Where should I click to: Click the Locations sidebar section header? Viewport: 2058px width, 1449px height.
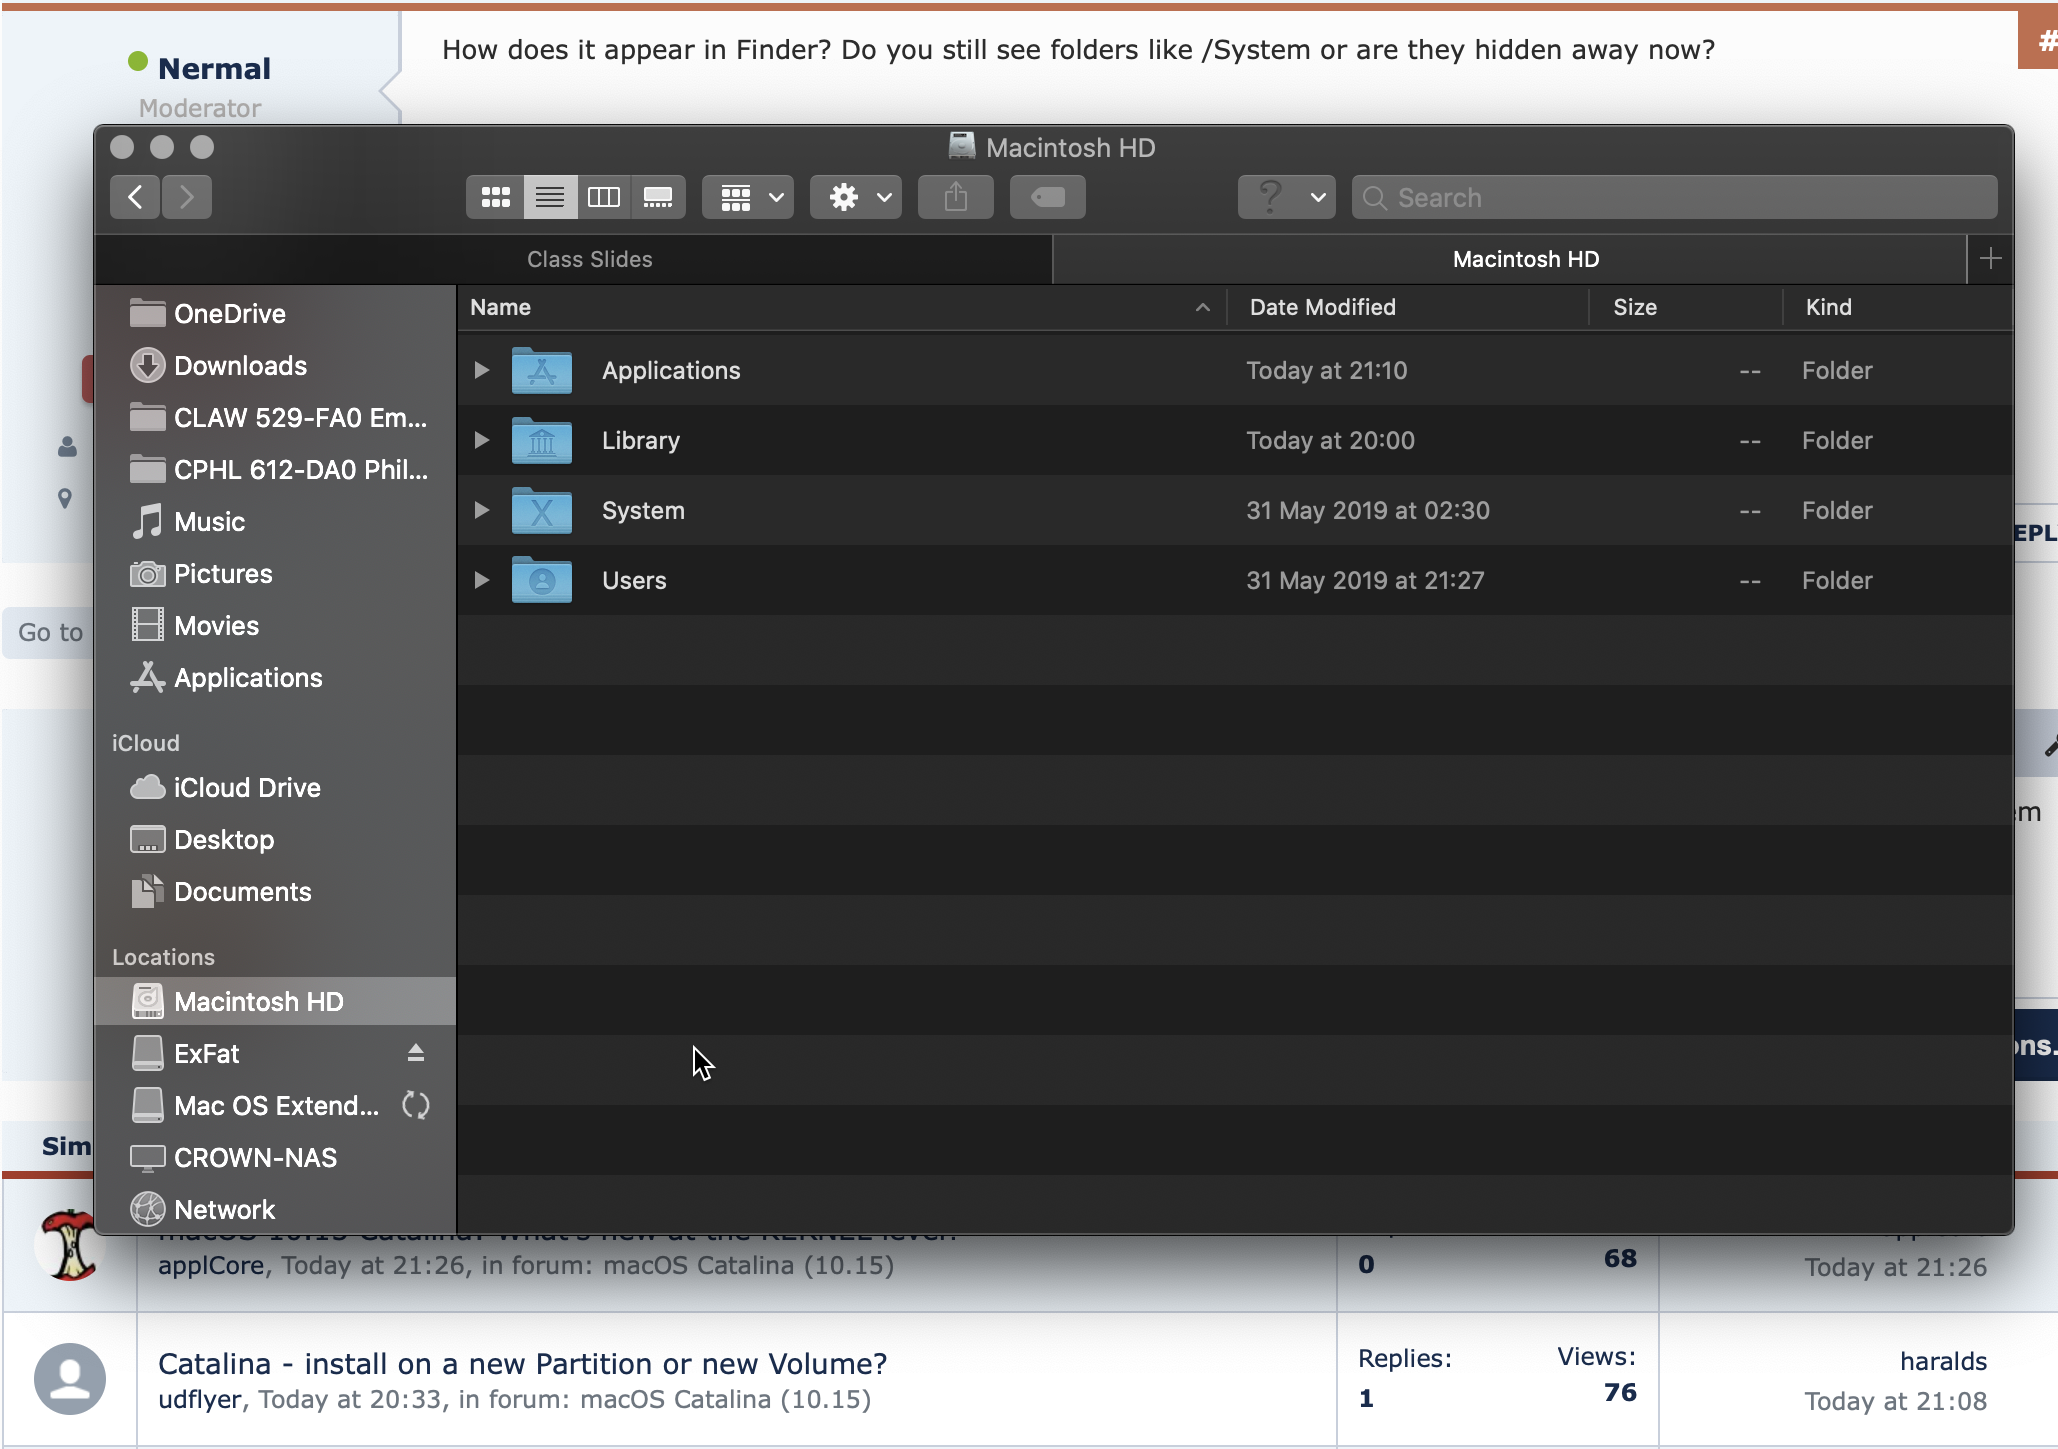(163, 957)
